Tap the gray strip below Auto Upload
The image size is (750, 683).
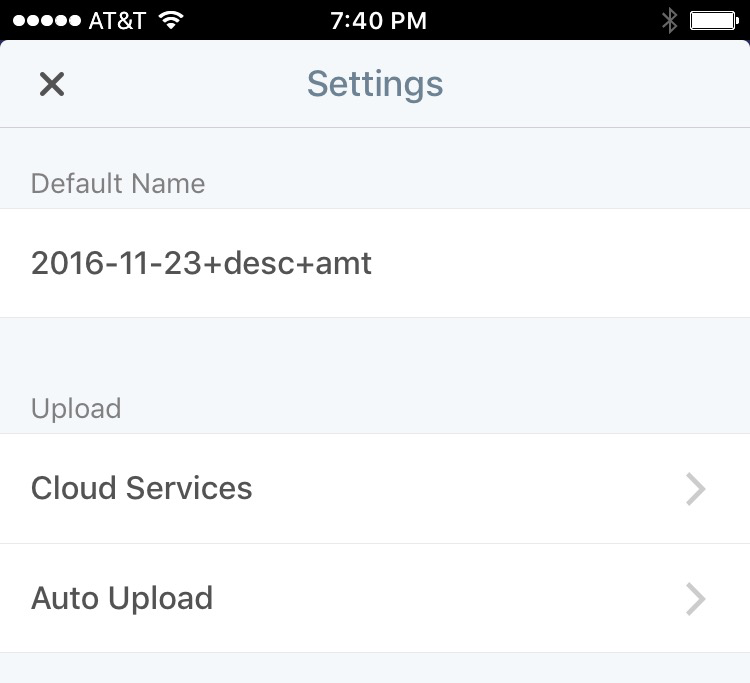point(375,668)
